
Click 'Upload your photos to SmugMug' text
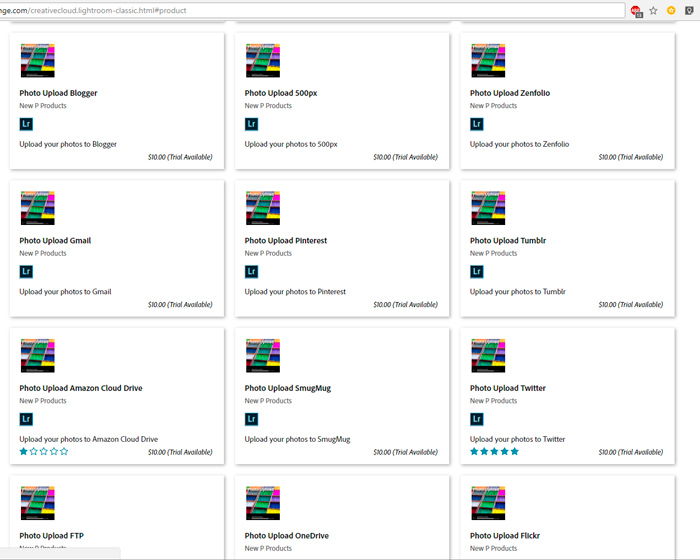click(x=297, y=439)
